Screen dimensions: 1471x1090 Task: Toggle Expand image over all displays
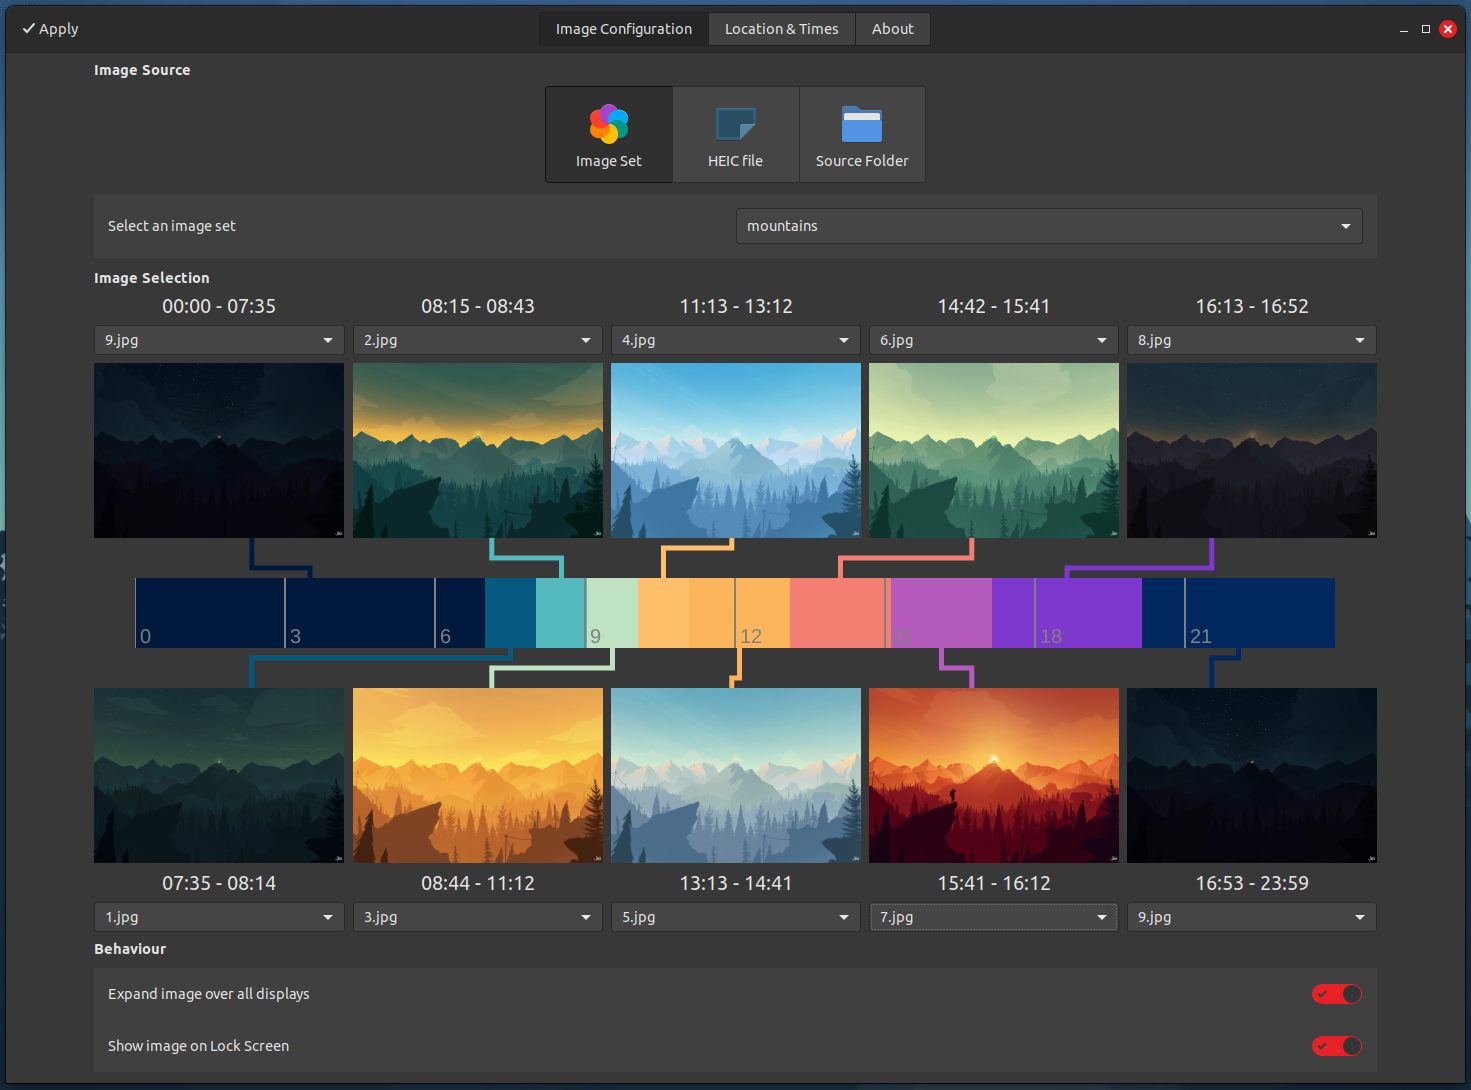pos(1336,994)
